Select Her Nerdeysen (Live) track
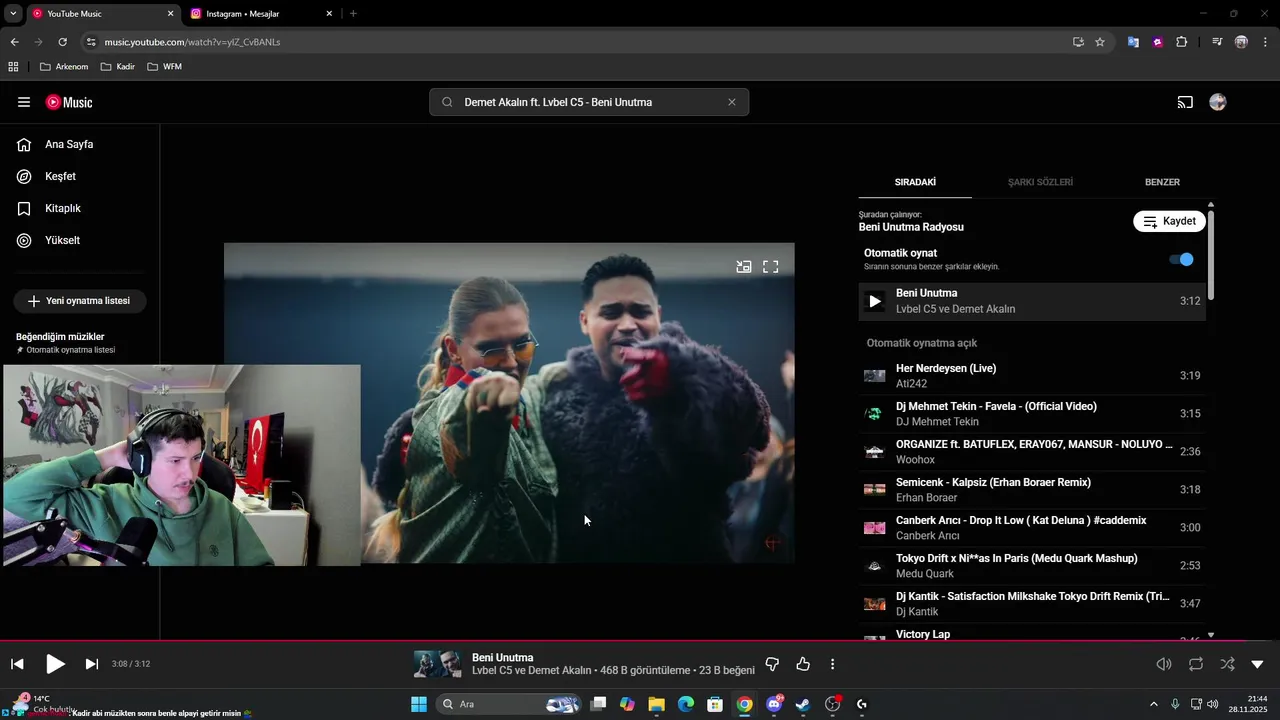 1032,376
